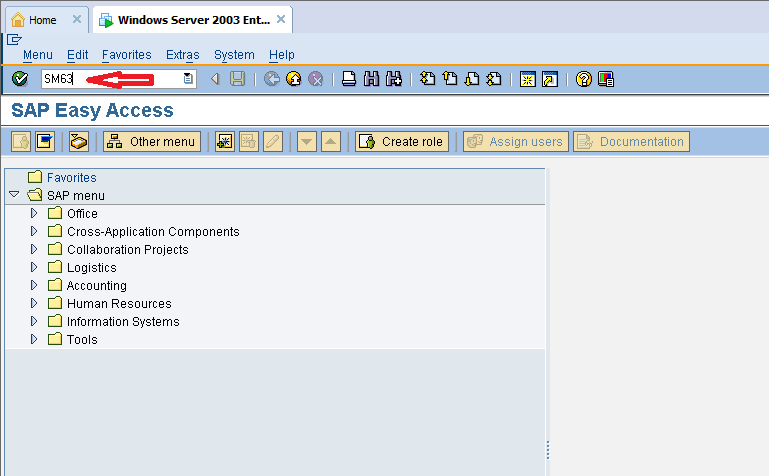Viewport: 769px width, 476px height.
Task: Open the Menu menu
Action: 38,55
